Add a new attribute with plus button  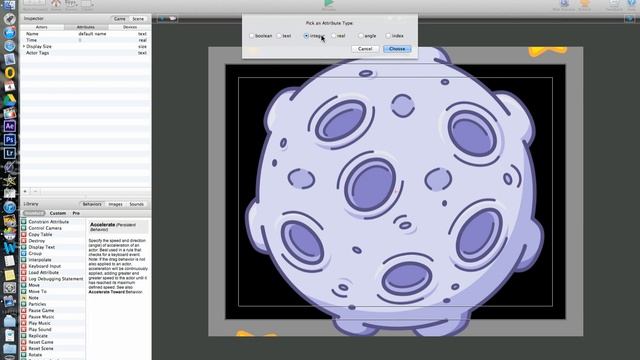pyautogui.click(x=25, y=191)
